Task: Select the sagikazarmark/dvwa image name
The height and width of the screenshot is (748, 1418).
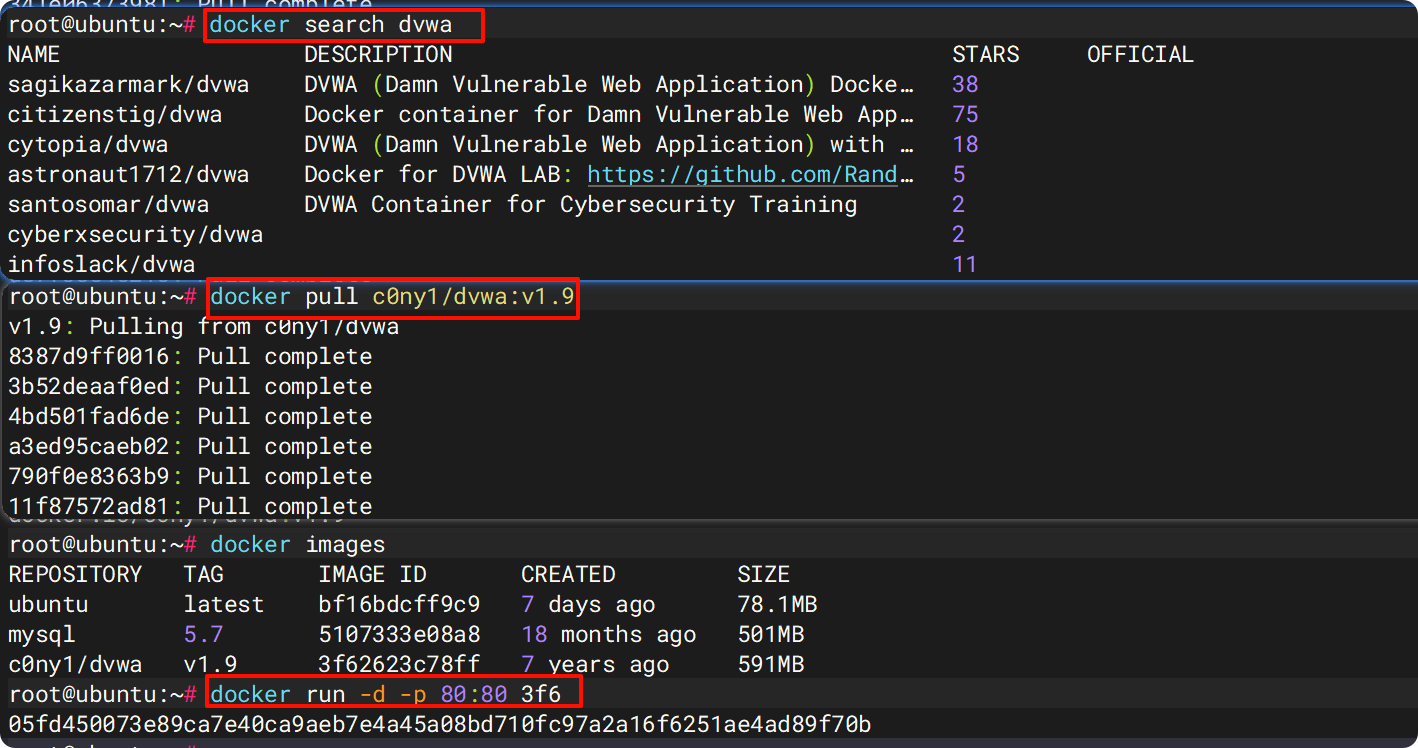Action: tap(128, 85)
